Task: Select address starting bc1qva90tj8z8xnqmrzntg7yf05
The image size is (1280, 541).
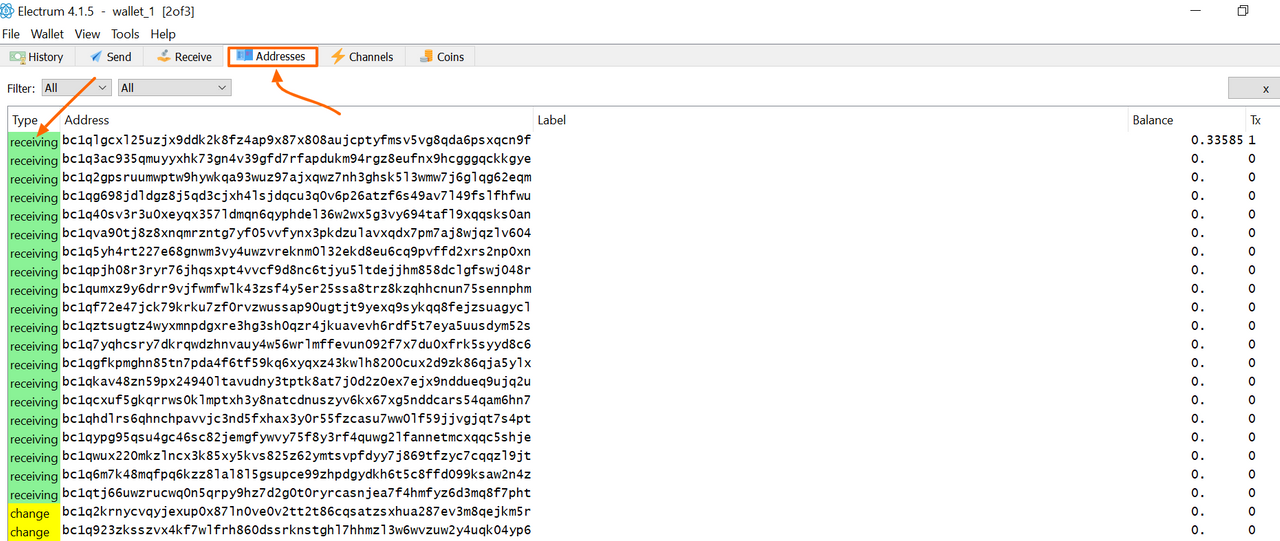Action: tap(297, 234)
